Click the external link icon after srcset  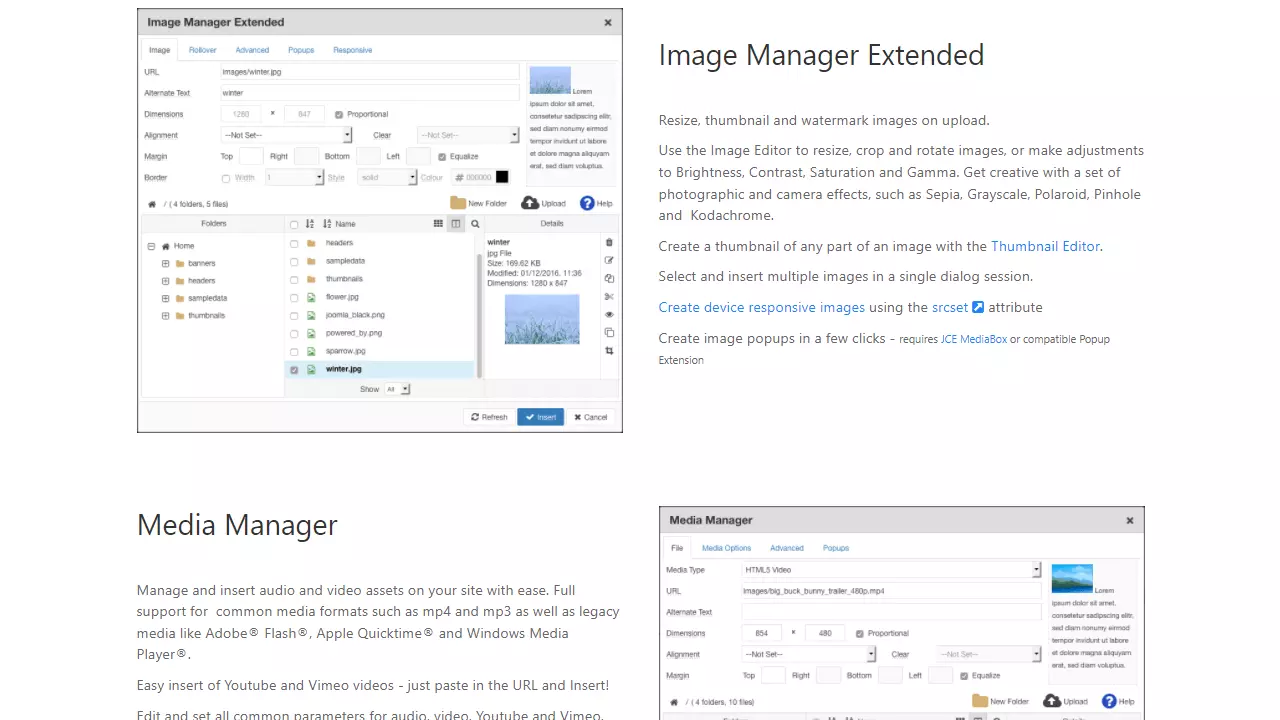point(978,307)
